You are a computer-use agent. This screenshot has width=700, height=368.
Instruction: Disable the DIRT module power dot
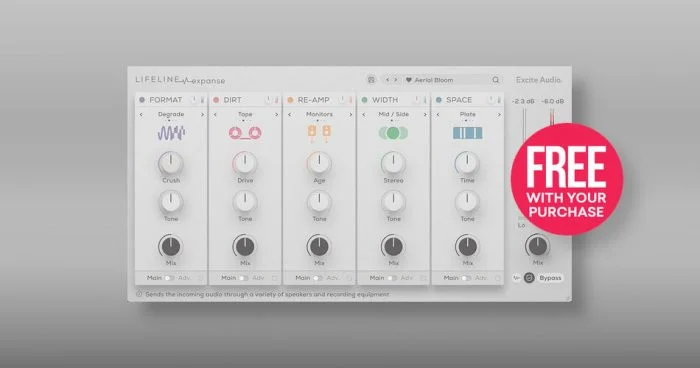point(216,100)
